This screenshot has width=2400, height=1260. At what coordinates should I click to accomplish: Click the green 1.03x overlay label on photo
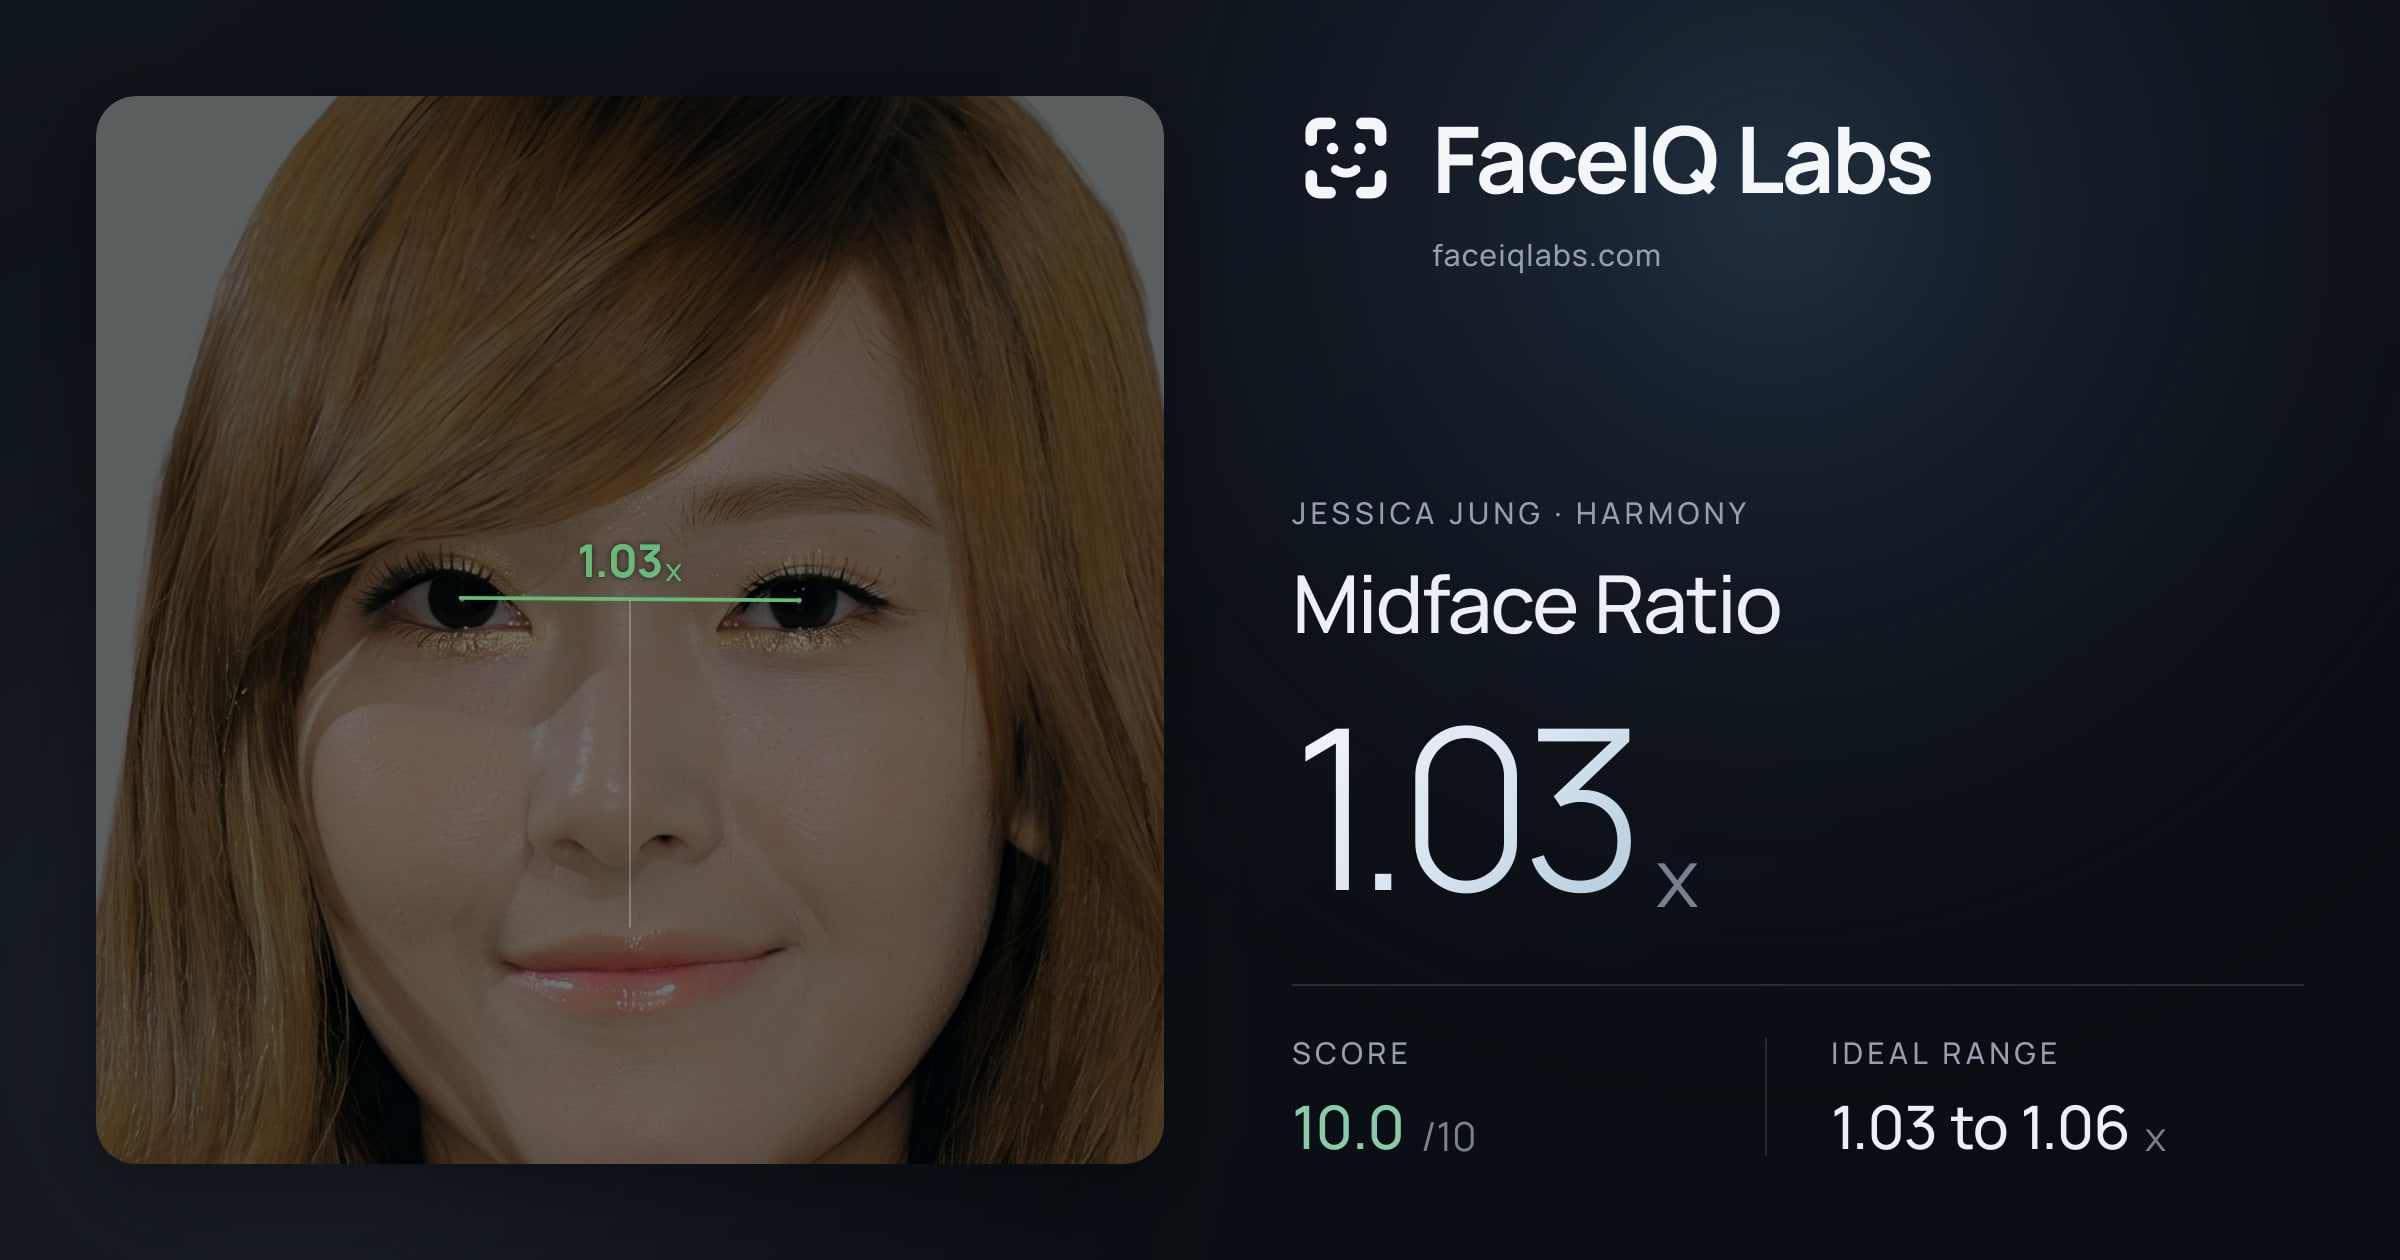(x=630, y=562)
